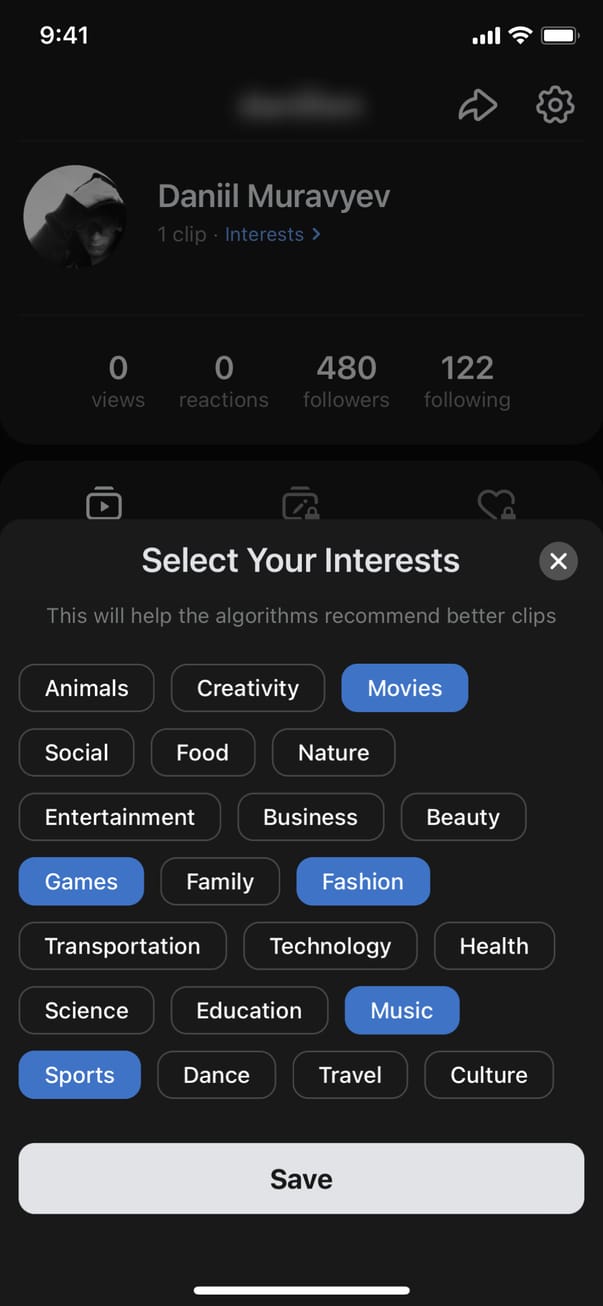The image size is (603, 1306).
Task: Open the Interests chevron link
Action: click(x=272, y=235)
